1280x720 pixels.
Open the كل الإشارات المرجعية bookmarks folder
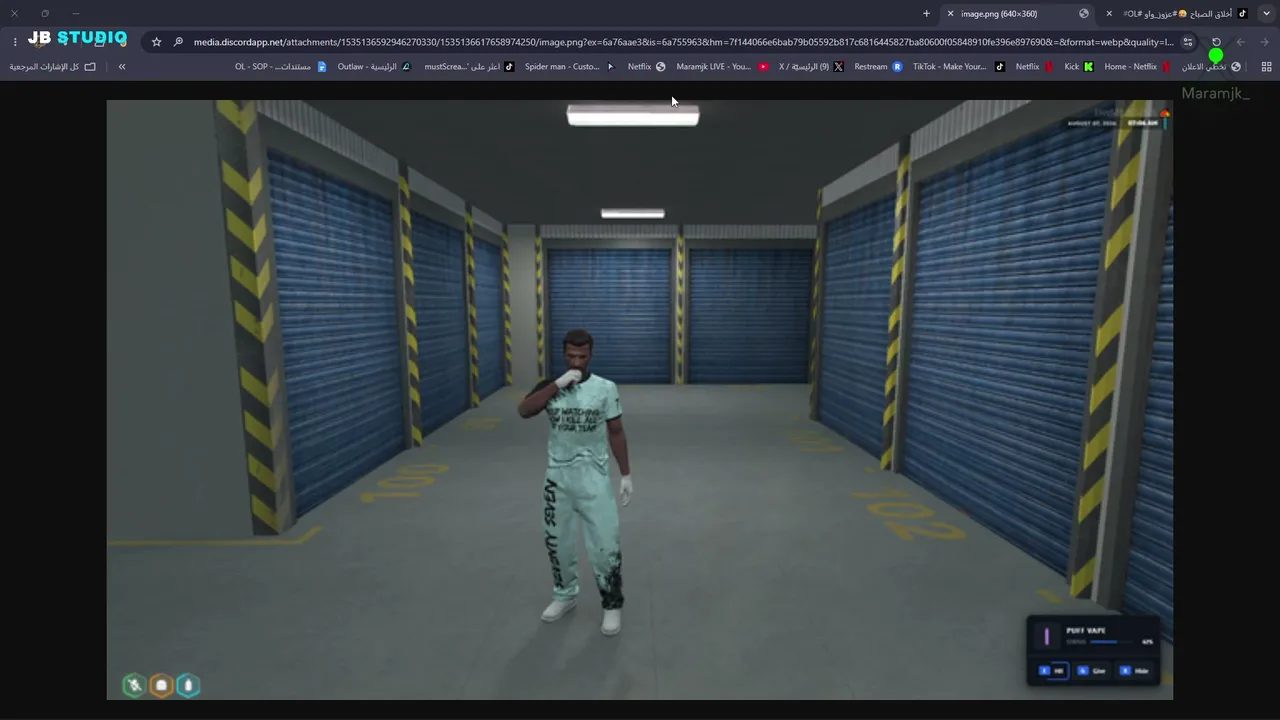click(x=53, y=67)
